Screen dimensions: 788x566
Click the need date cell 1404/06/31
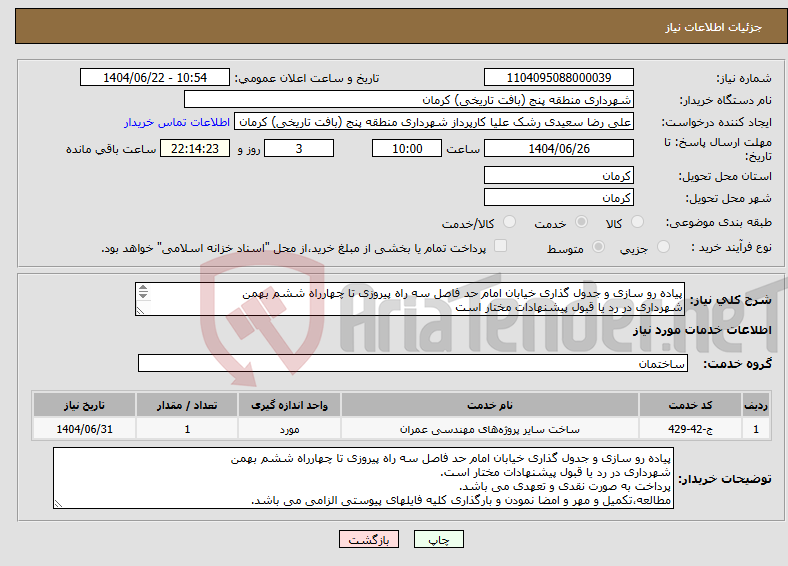84,429
